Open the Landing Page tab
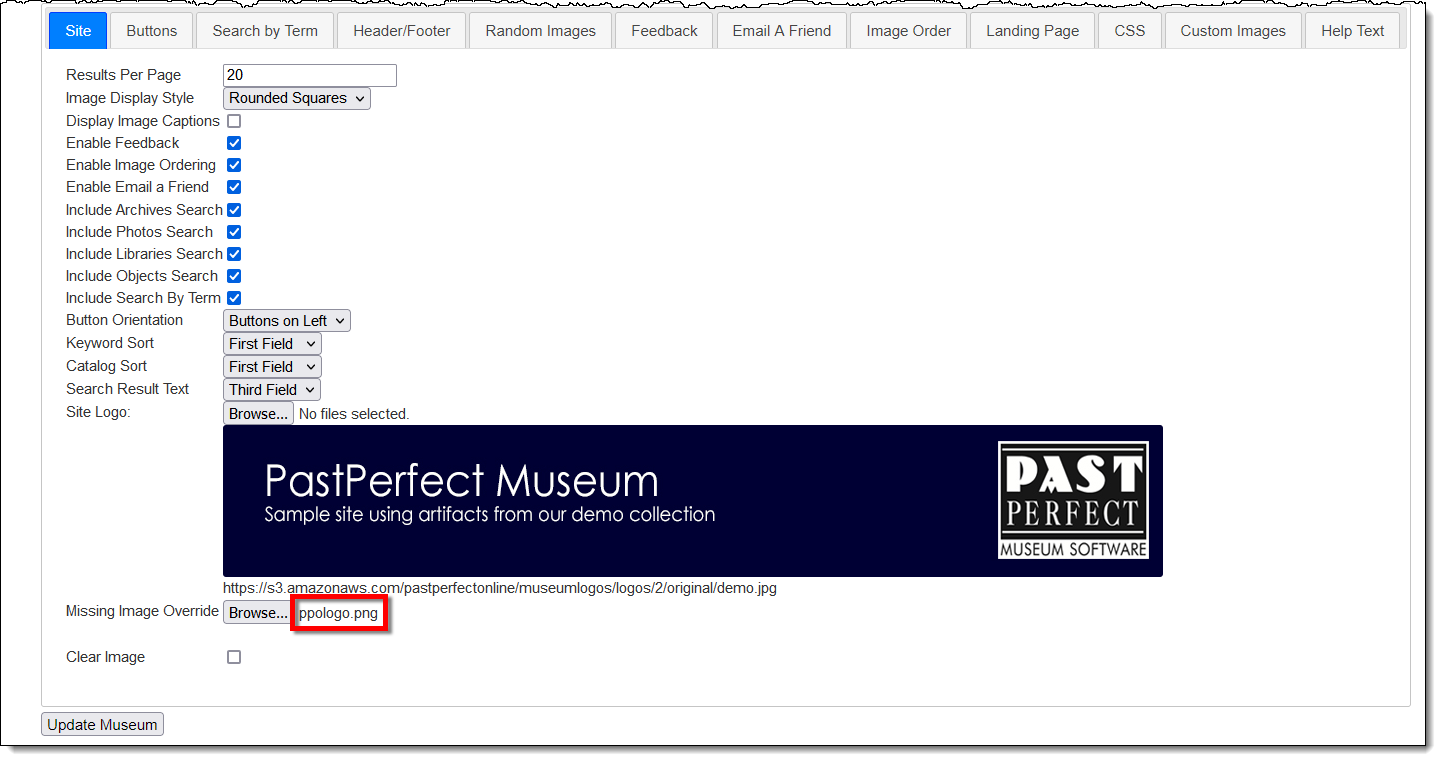1441x761 pixels. [x=1032, y=31]
